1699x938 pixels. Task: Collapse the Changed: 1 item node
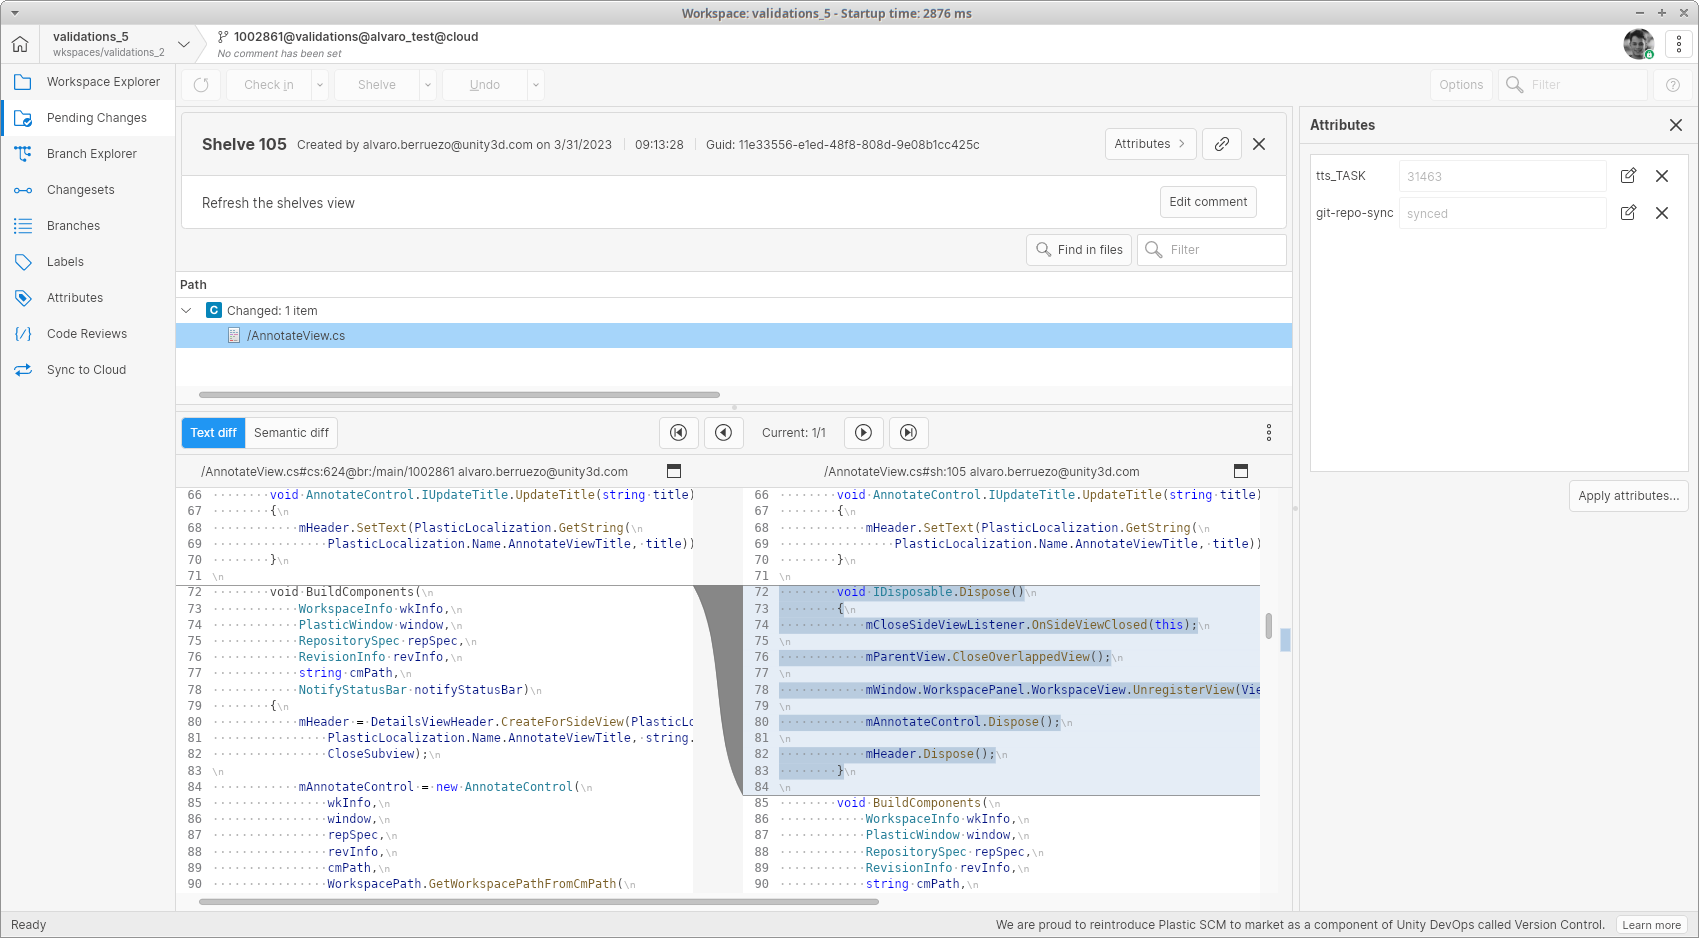[186, 310]
